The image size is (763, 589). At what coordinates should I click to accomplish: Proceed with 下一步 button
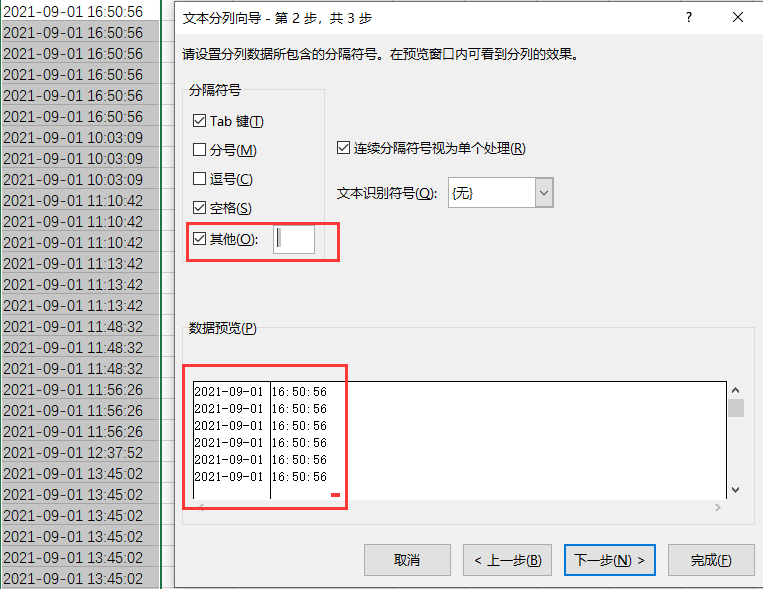coord(610,560)
